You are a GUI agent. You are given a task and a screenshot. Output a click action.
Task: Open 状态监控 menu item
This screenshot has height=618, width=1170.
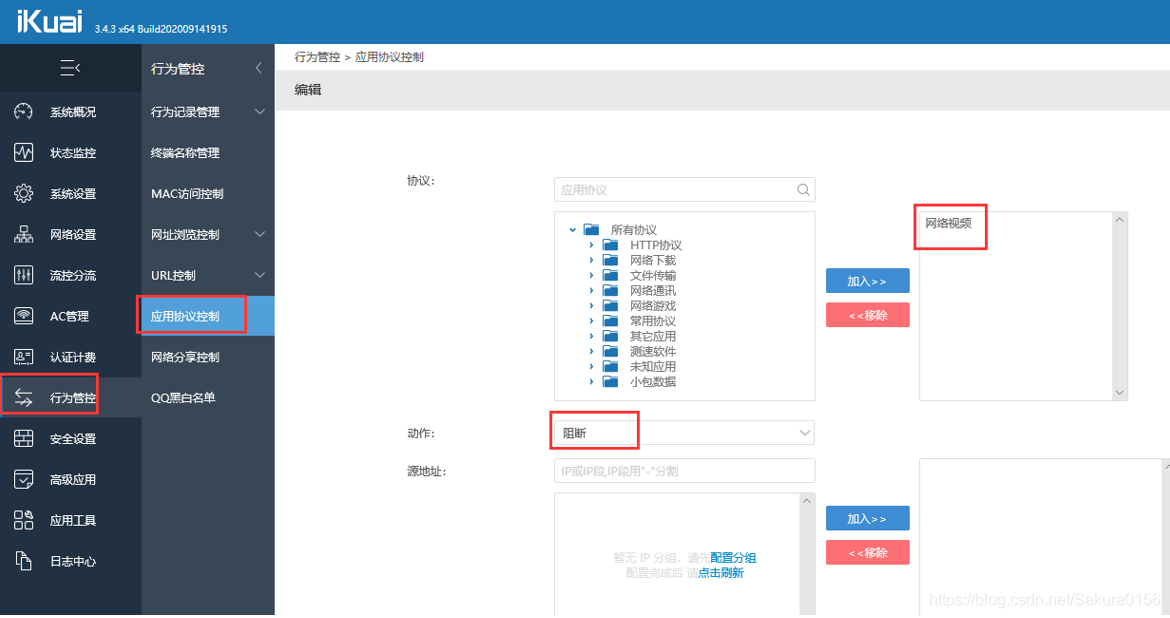point(71,153)
